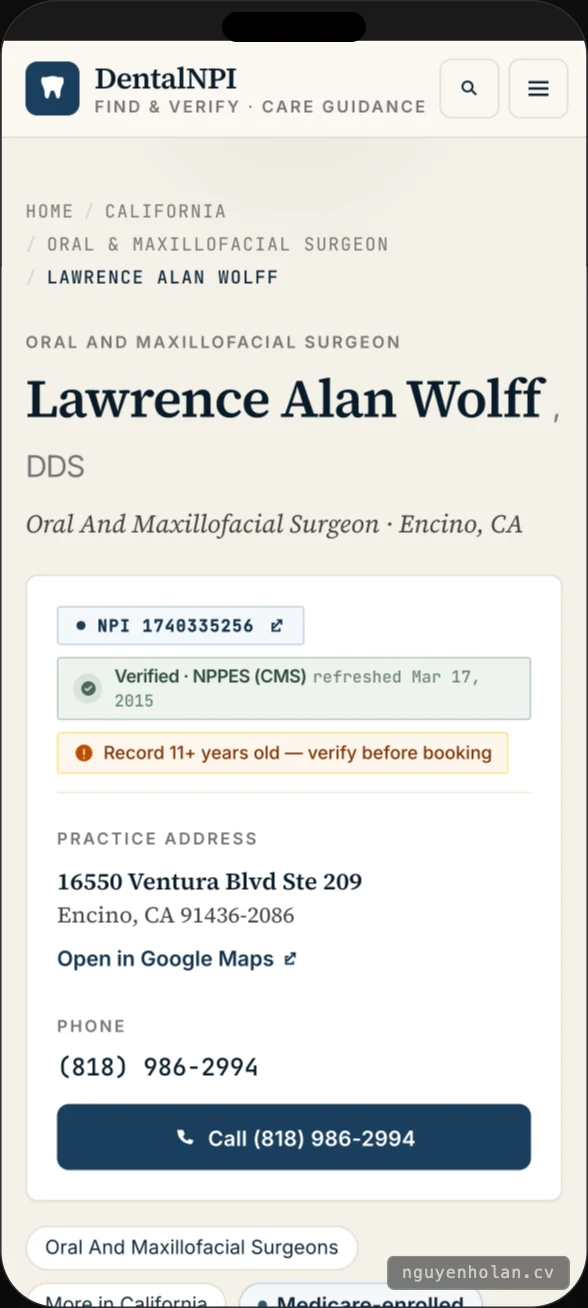This screenshot has height=1308, width=588.
Task: Click the DentalNPI tooth logo icon
Action: point(52,88)
